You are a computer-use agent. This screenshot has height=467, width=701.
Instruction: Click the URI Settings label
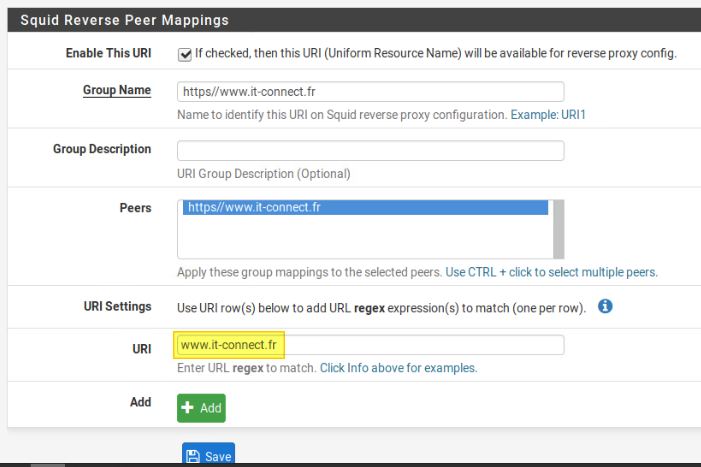(116, 305)
